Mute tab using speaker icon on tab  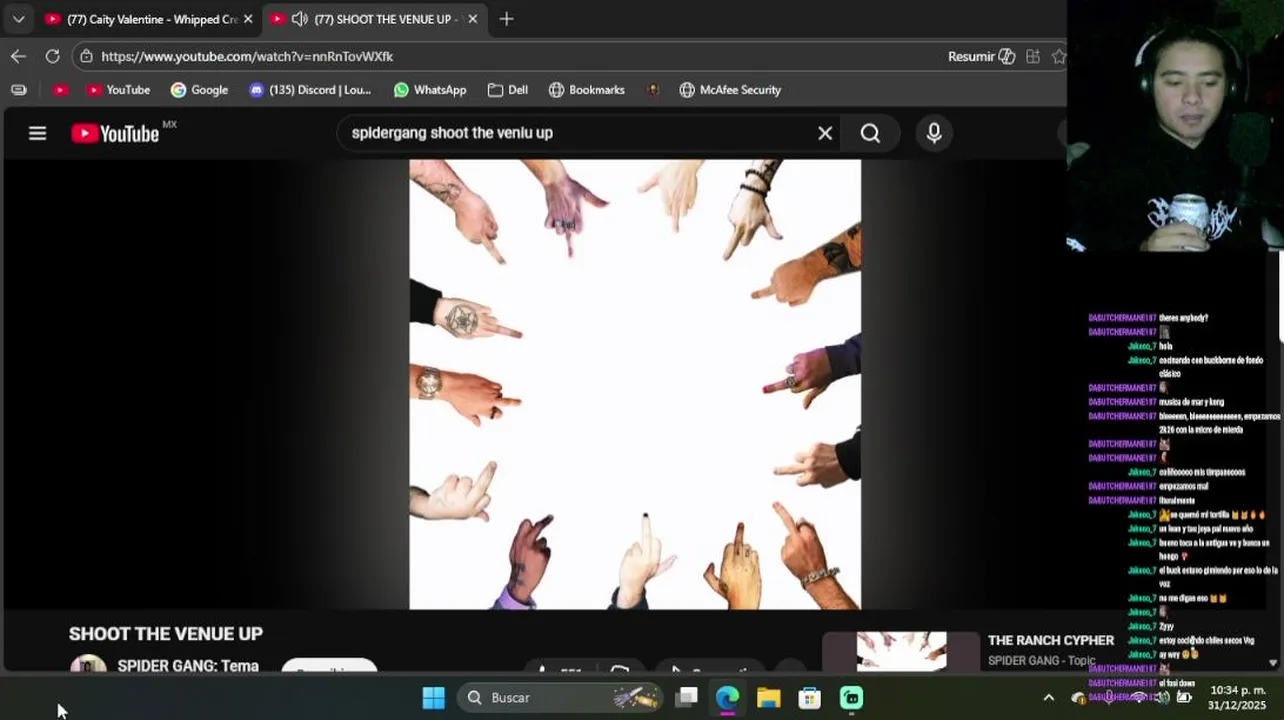299,19
